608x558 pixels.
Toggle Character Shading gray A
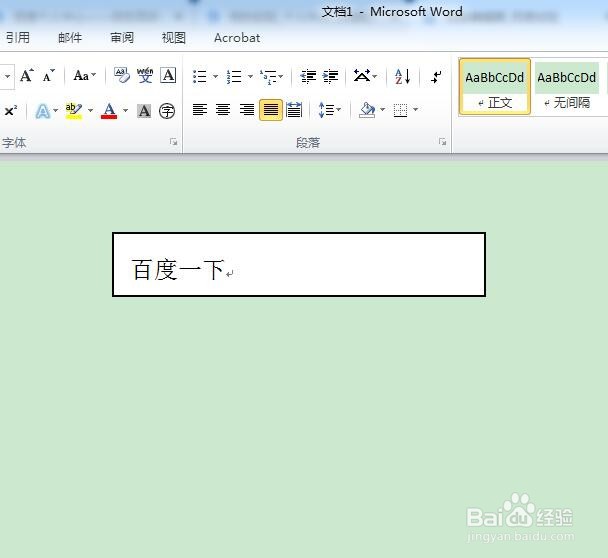coord(144,111)
